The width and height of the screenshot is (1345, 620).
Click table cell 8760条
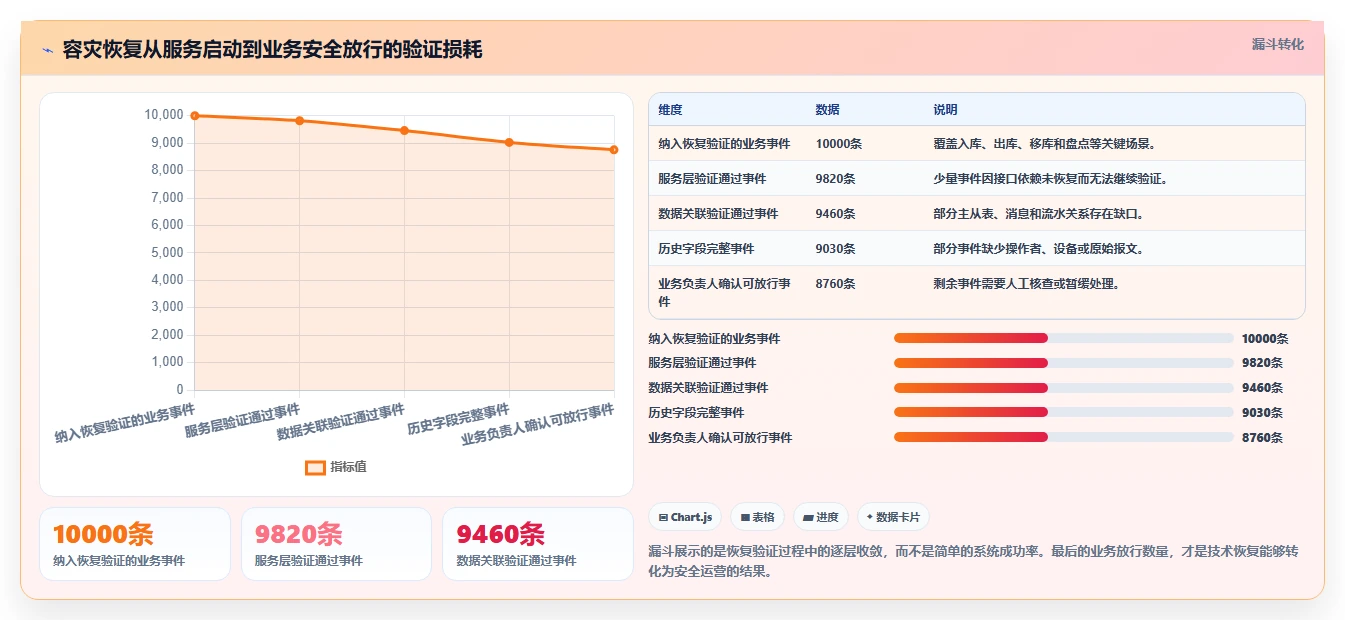tap(835, 283)
